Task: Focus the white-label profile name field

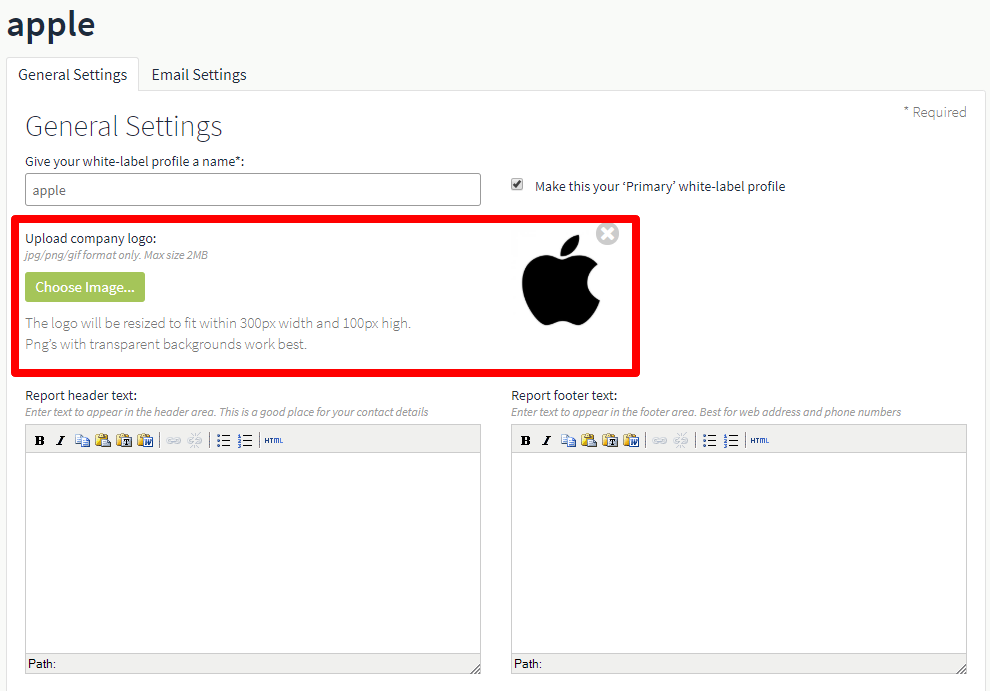Action: (253, 189)
